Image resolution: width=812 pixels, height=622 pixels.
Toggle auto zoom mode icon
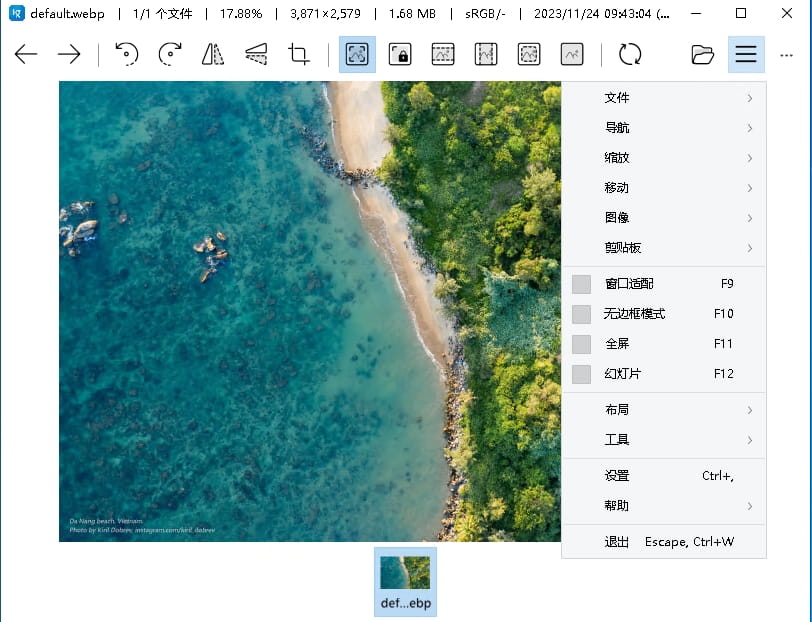(357, 54)
